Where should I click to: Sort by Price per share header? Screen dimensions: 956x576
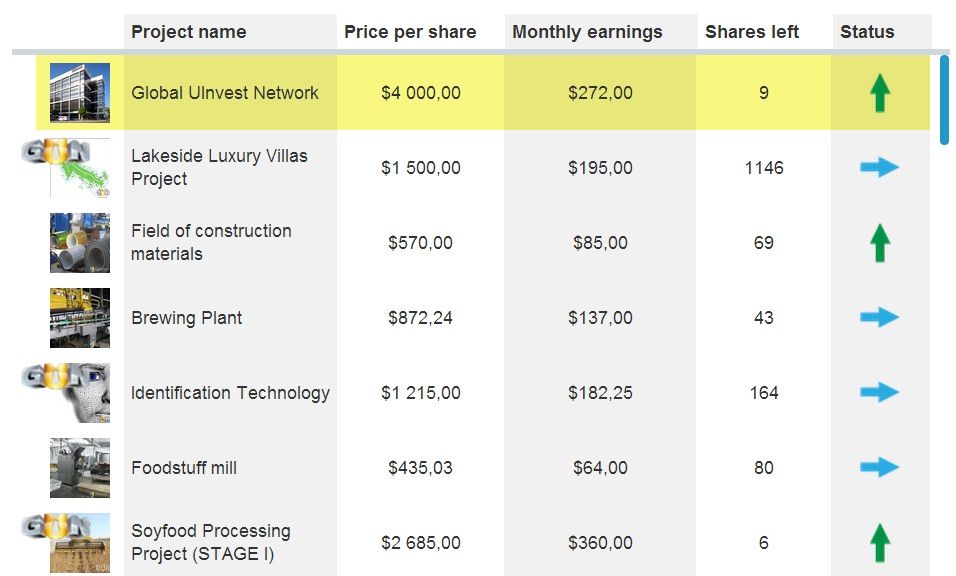click(x=410, y=32)
